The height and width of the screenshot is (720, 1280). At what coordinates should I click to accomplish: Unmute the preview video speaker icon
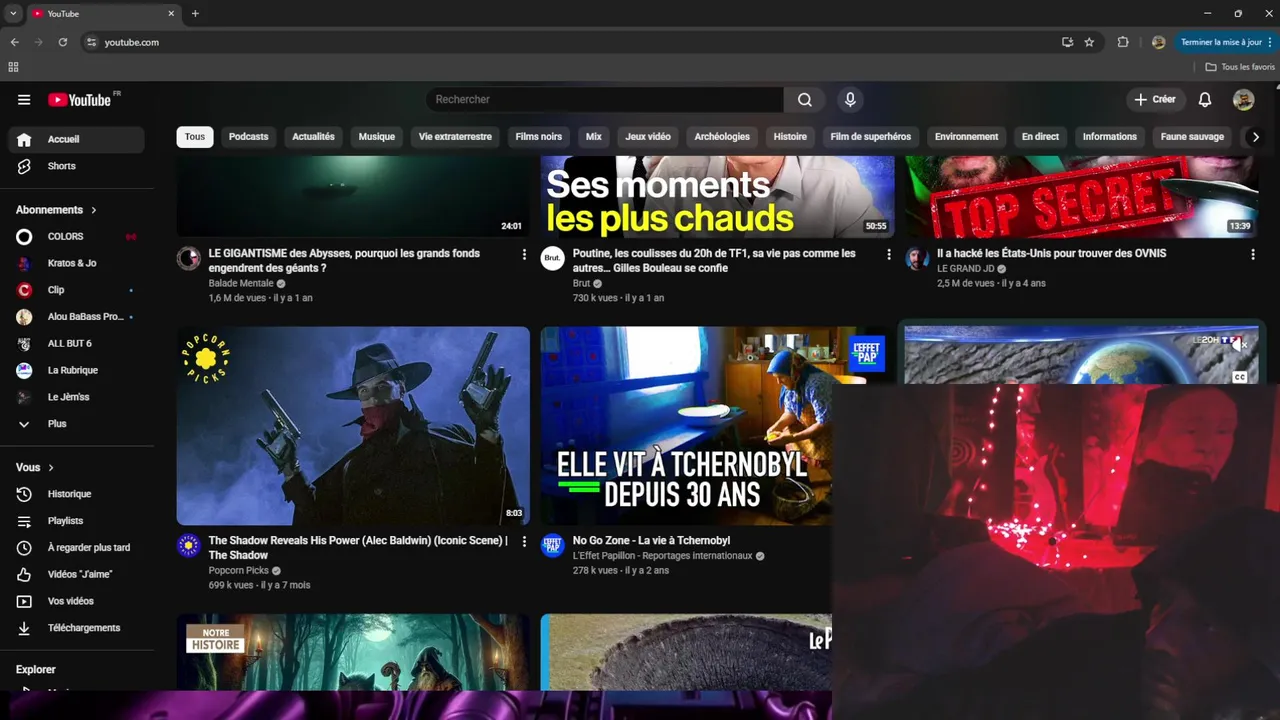click(1239, 344)
